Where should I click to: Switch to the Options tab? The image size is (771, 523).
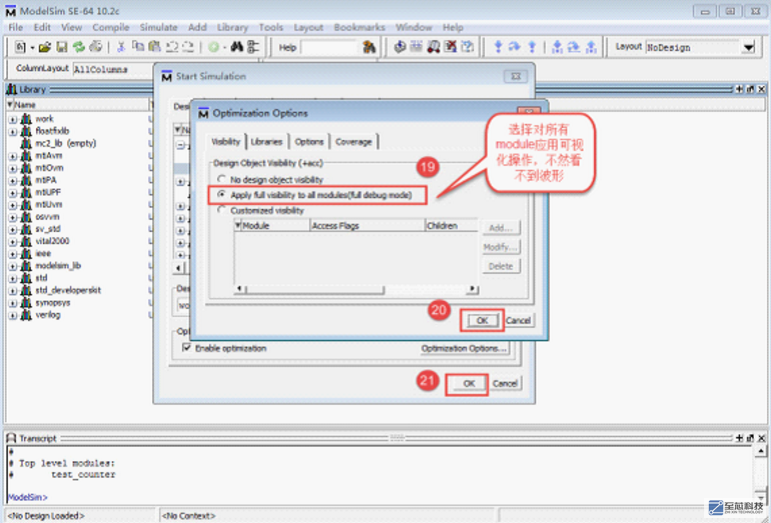(309, 142)
